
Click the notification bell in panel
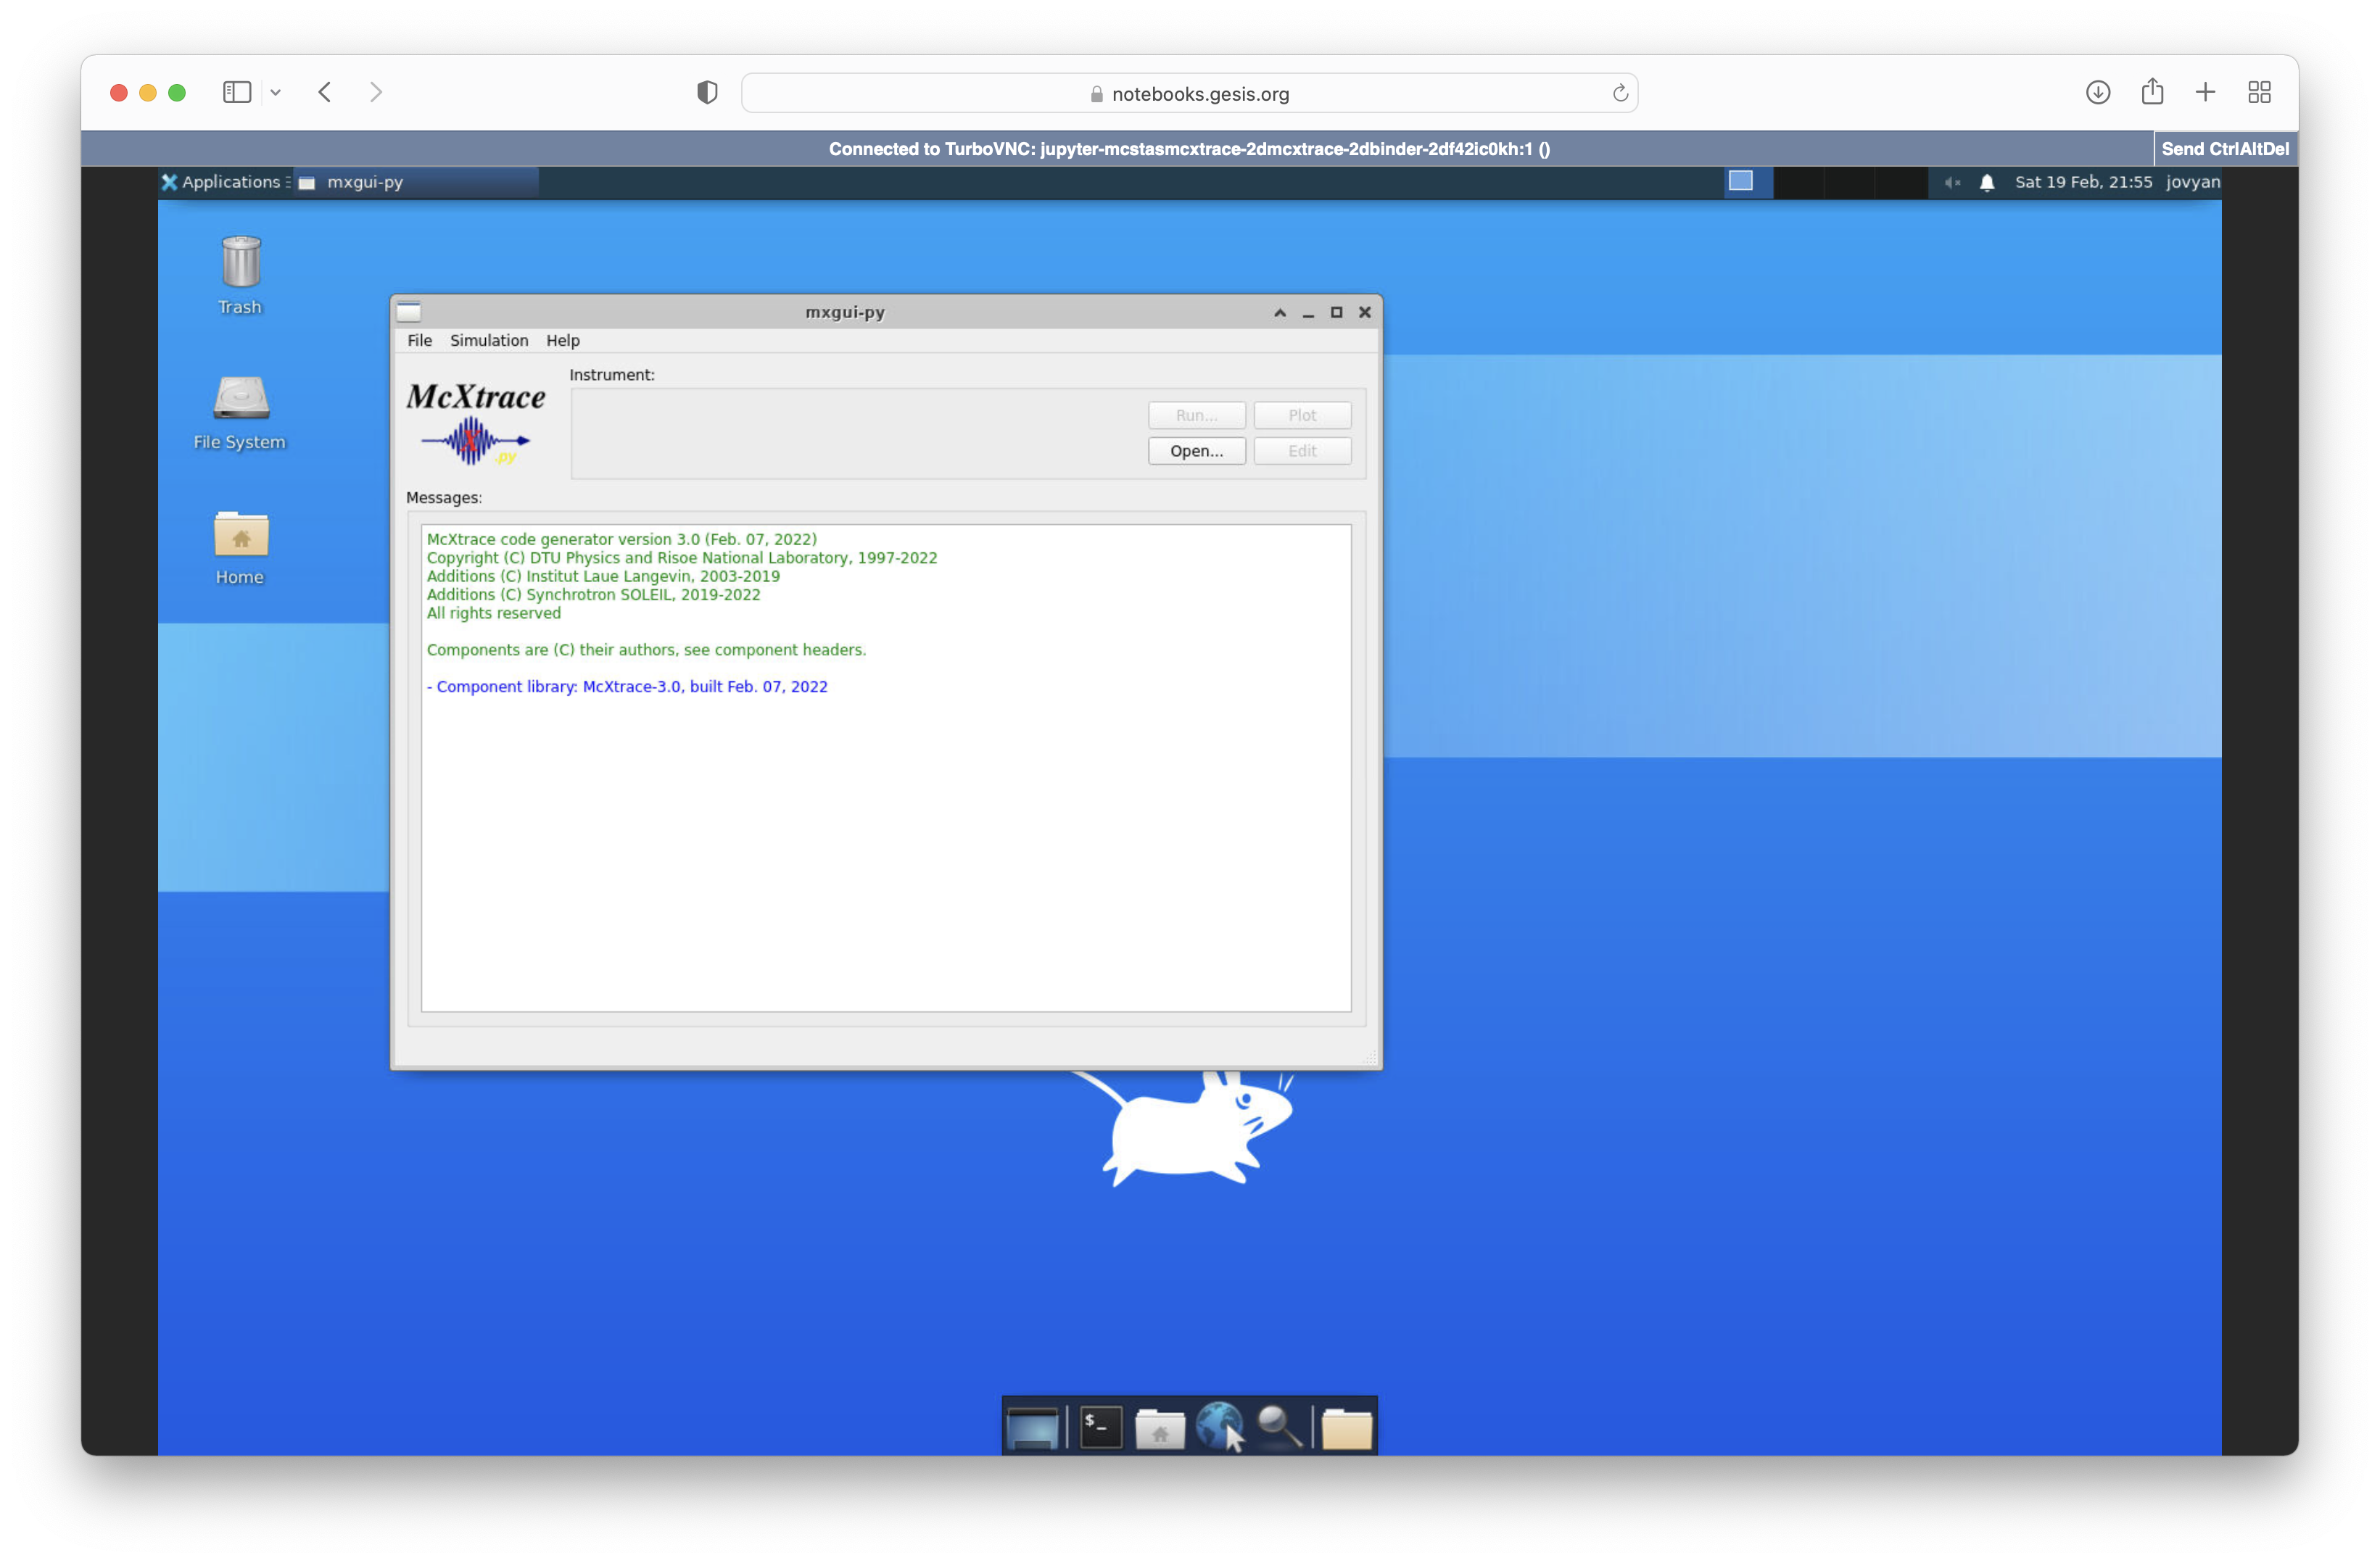tap(1987, 182)
